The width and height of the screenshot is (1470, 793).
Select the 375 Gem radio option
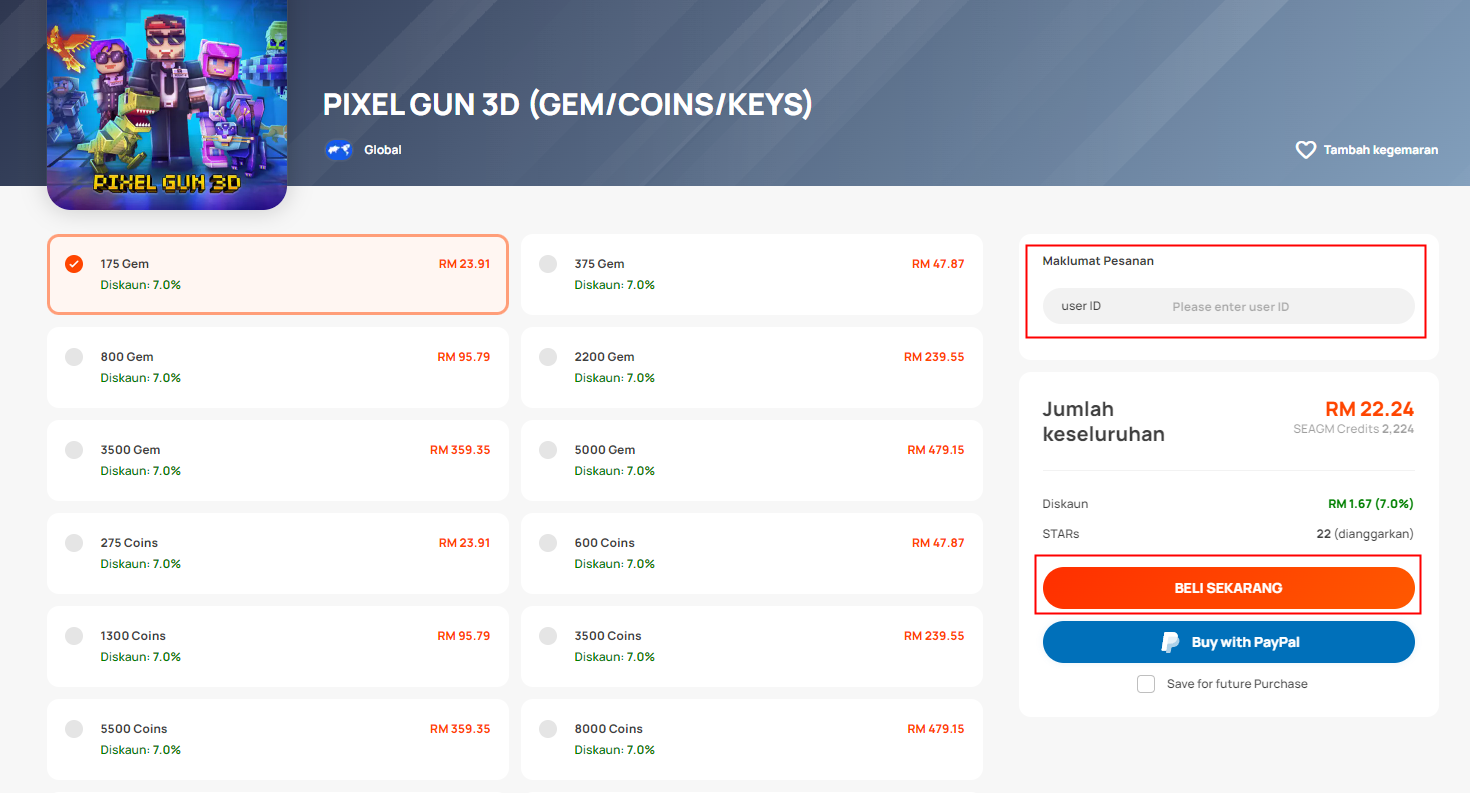tap(548, 264)
